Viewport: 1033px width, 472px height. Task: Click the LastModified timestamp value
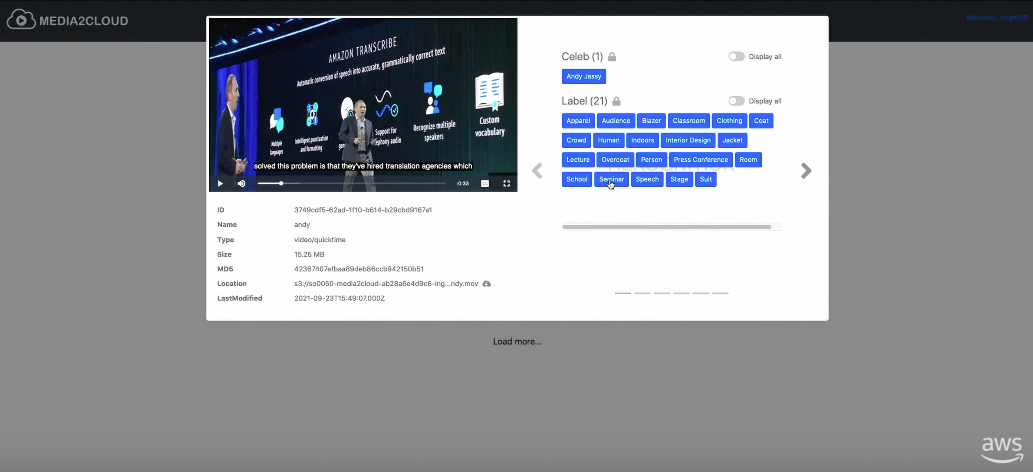(339, 299)
